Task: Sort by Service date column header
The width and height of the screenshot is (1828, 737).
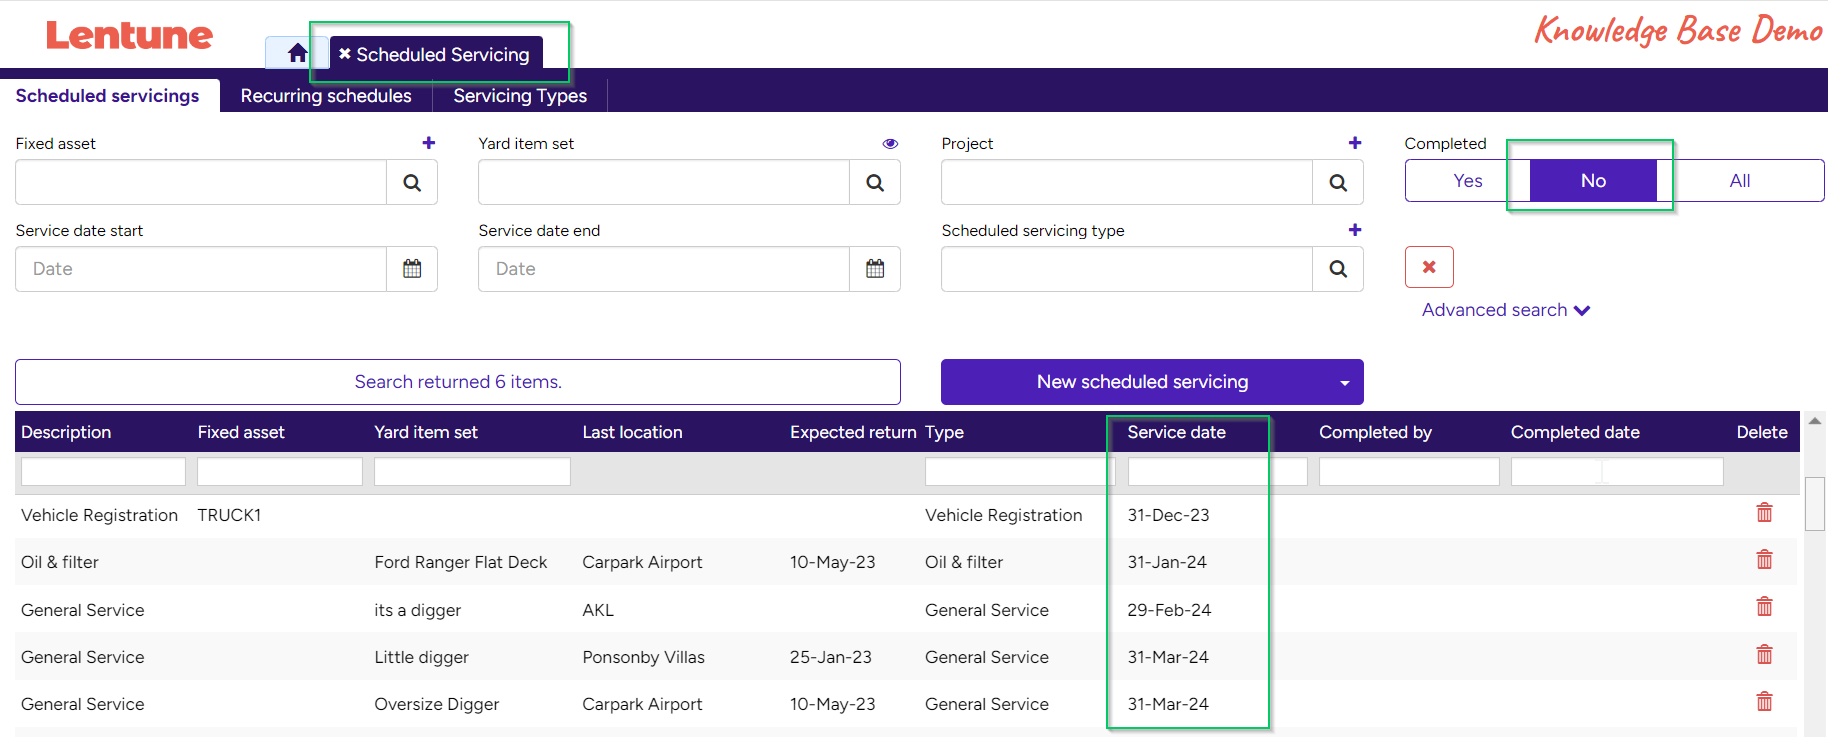Action: click(x=1176, y=432)
